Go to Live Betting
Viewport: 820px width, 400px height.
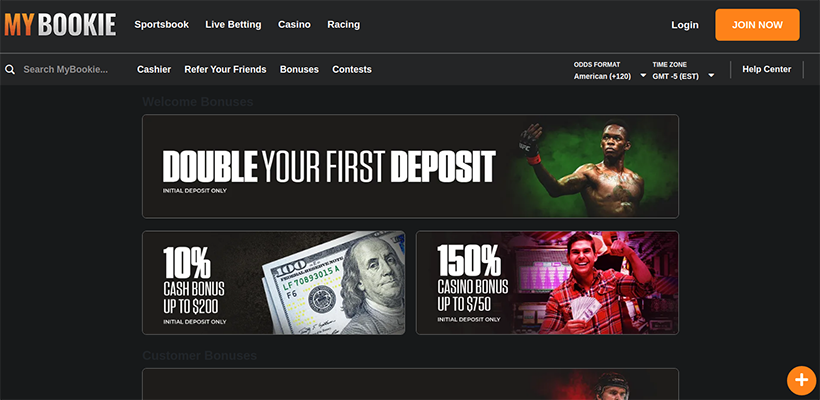click(233, 25)
